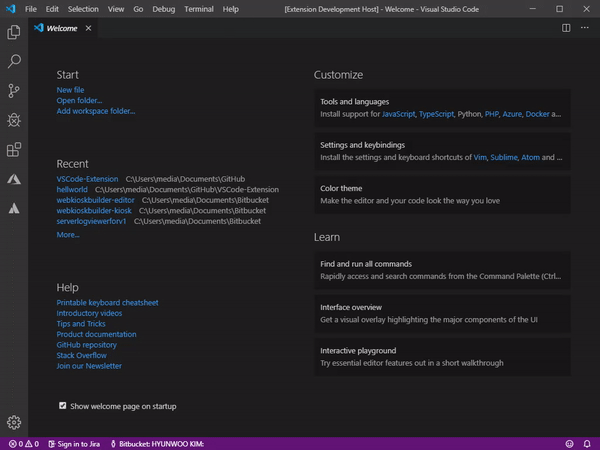Split the editor with the split icon
The width and height of the screenshot is (600, 450).
[566, 28]
